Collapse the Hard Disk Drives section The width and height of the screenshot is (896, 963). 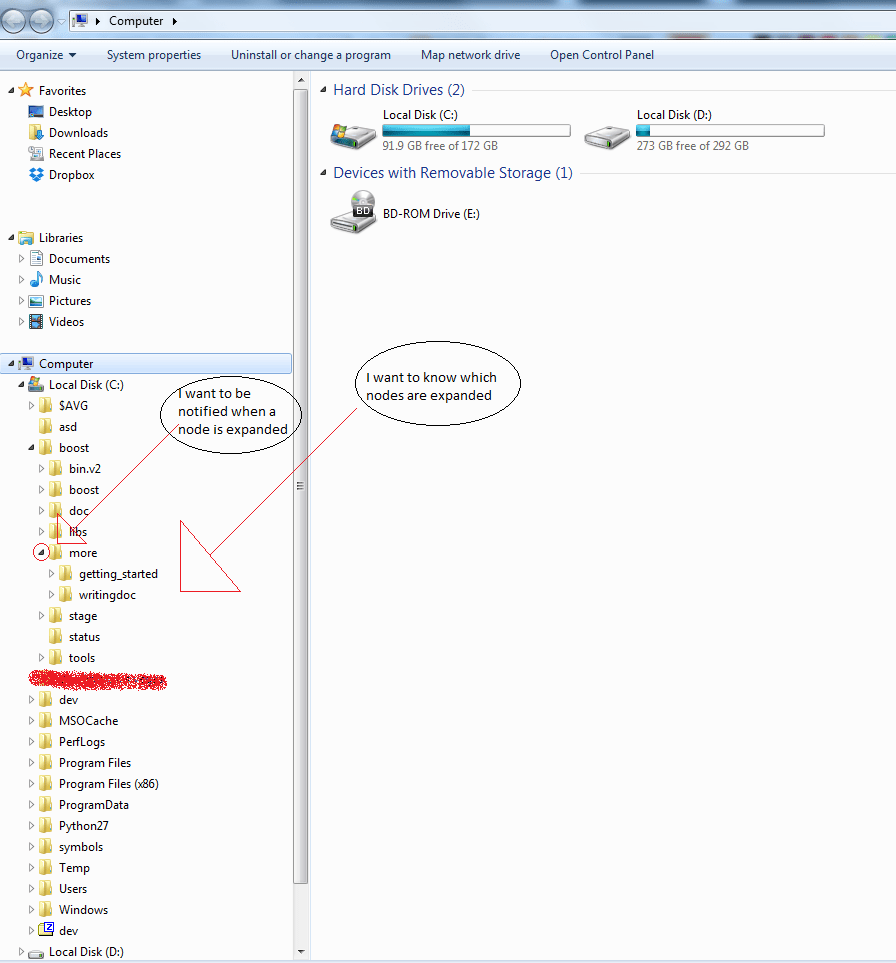click(322, 89)
